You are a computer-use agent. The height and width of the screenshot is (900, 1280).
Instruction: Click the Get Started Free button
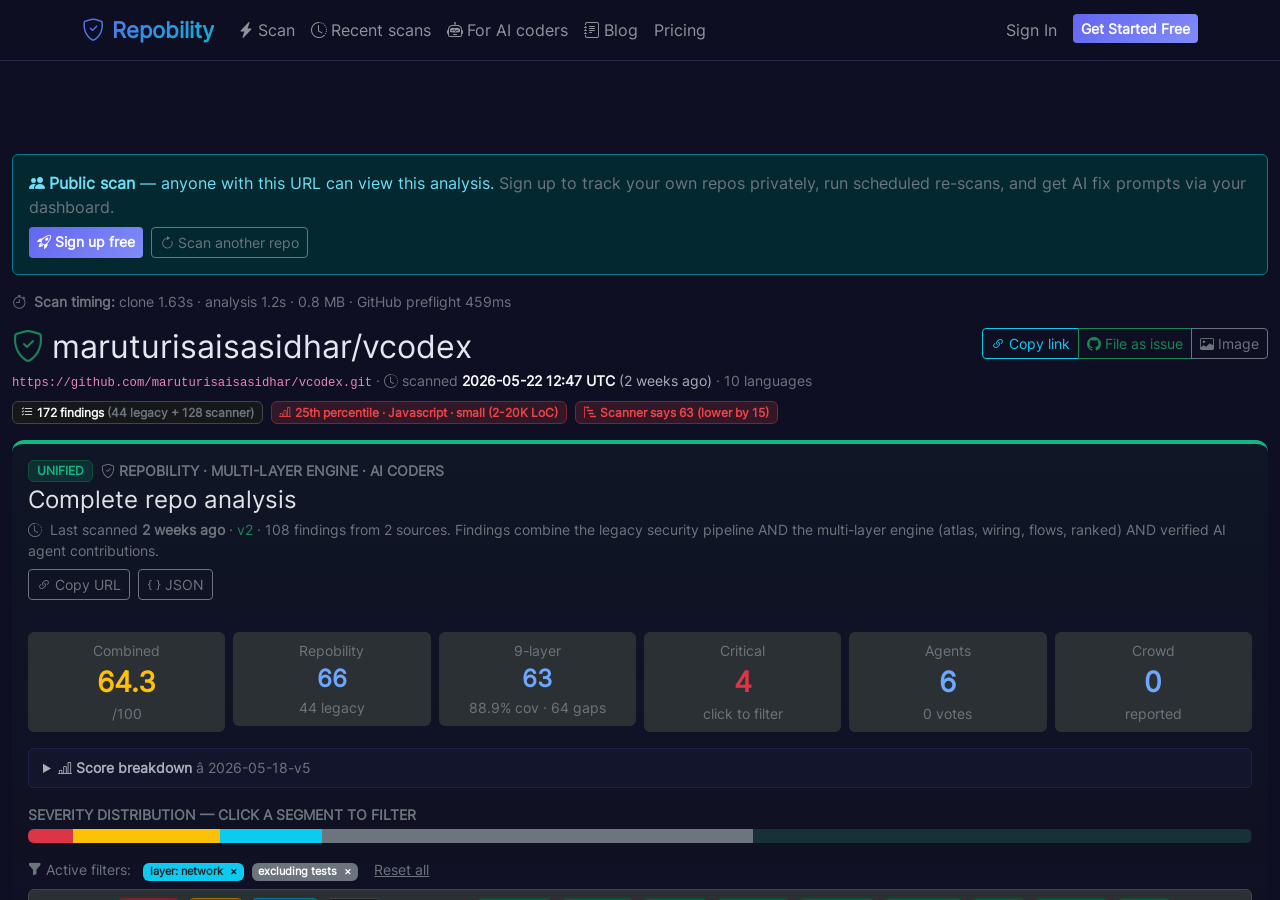pyautogui.click(x=1135, y=29)
